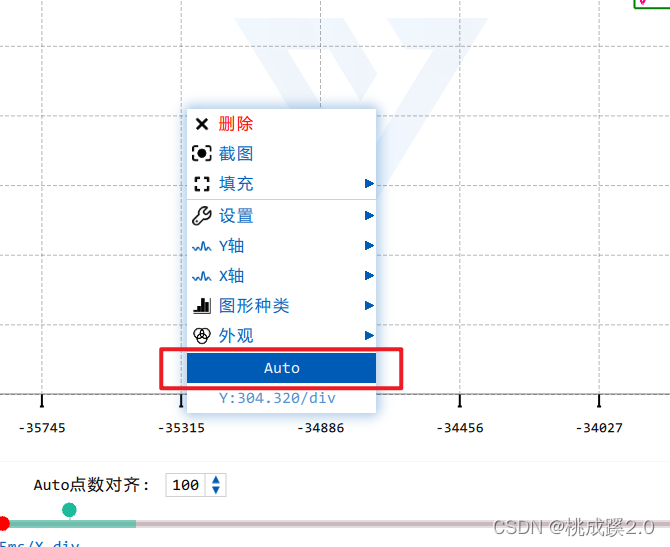Click the axis value -35315
This screenshot has height=547, width=670.
[181, 428]
